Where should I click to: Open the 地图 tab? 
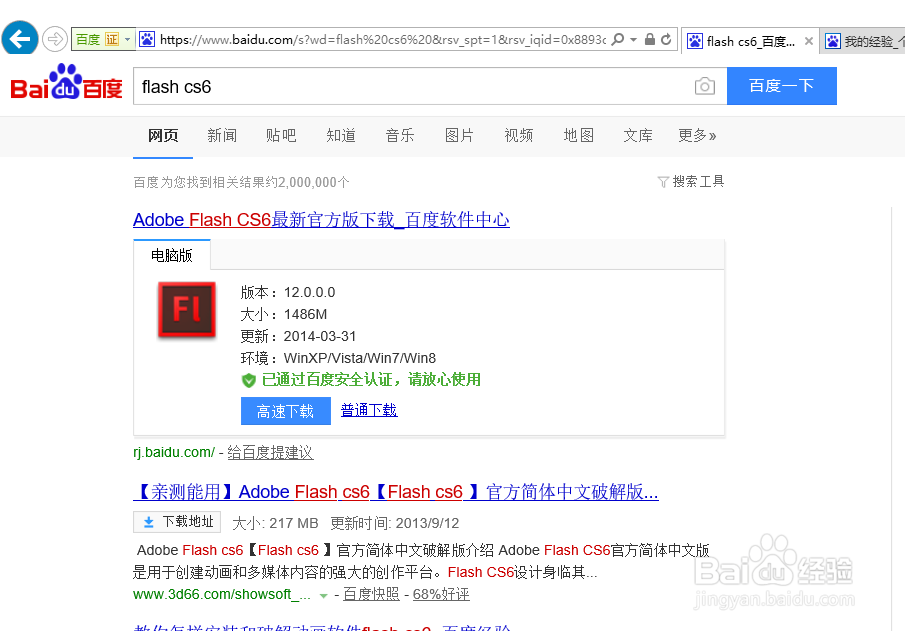(578, 136)
